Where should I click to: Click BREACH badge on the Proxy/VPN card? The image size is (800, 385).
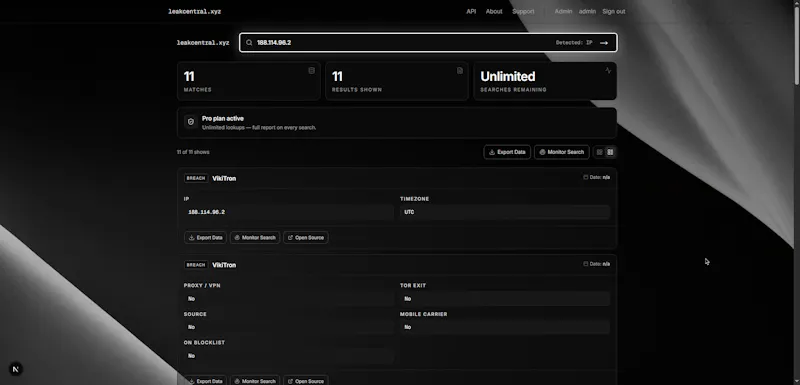pyautogui.click(x=196, y=265)
